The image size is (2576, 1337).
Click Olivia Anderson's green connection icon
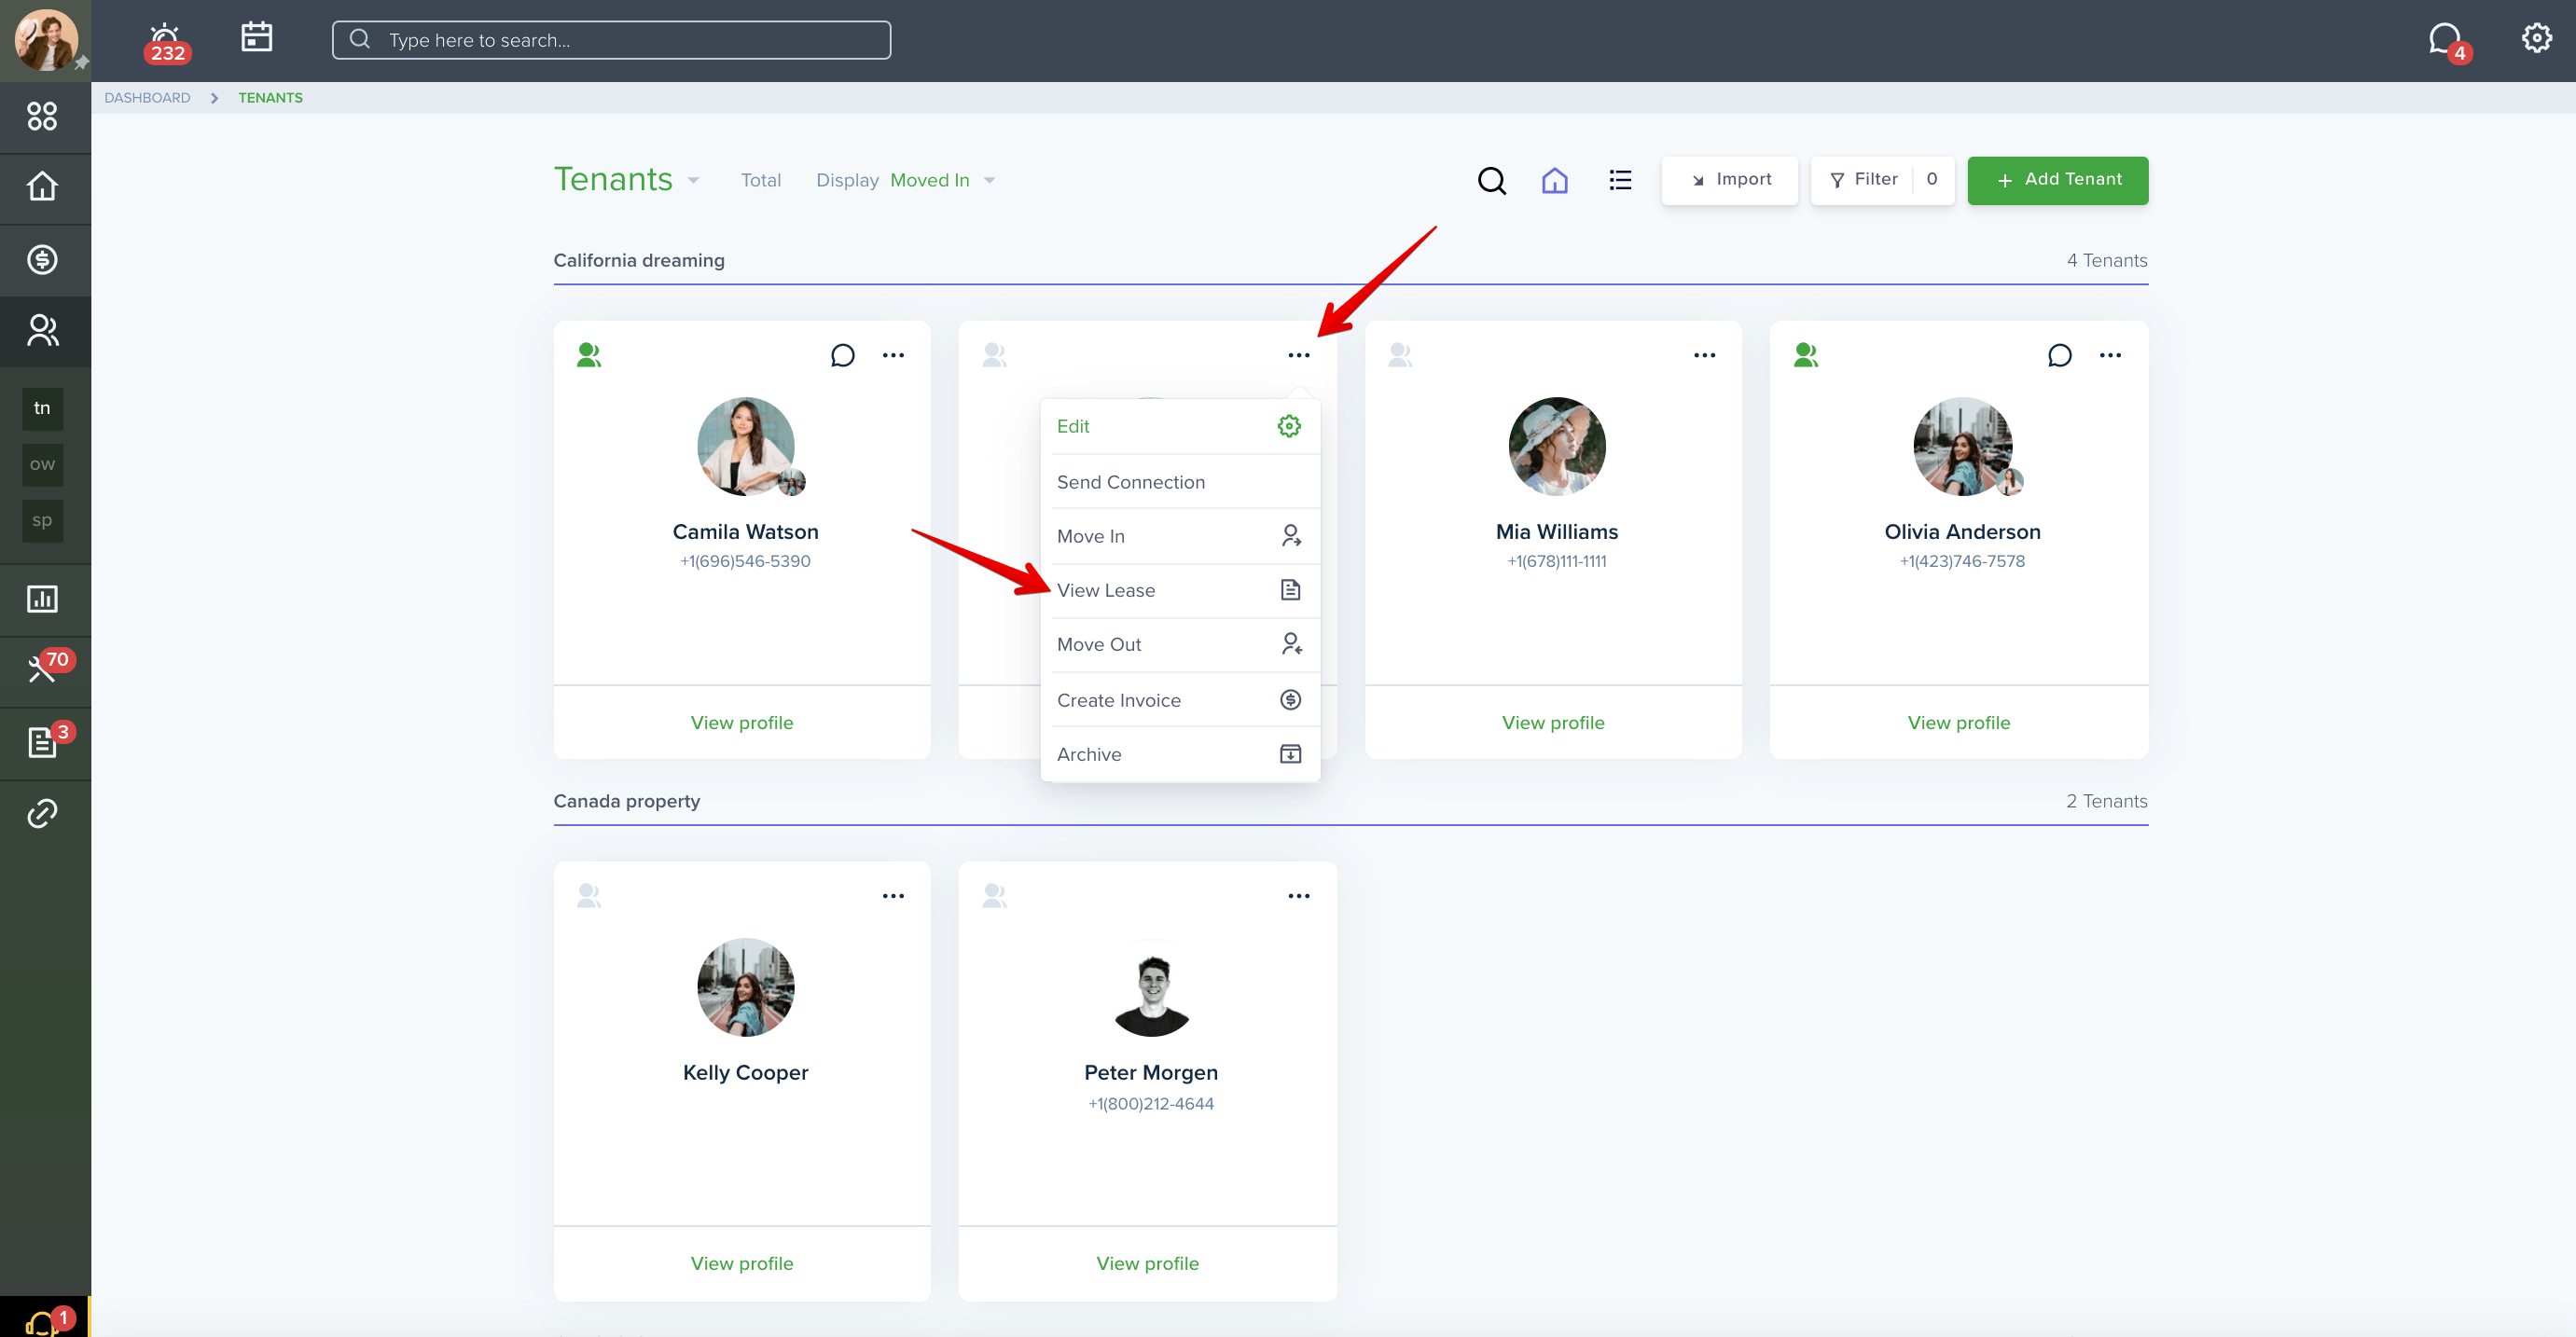(1805, 355)
